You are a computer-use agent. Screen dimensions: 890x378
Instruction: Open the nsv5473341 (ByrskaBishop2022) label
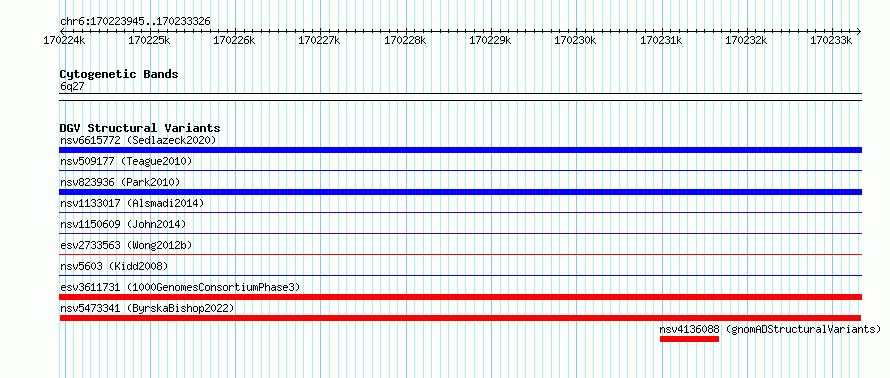[147, 308]
